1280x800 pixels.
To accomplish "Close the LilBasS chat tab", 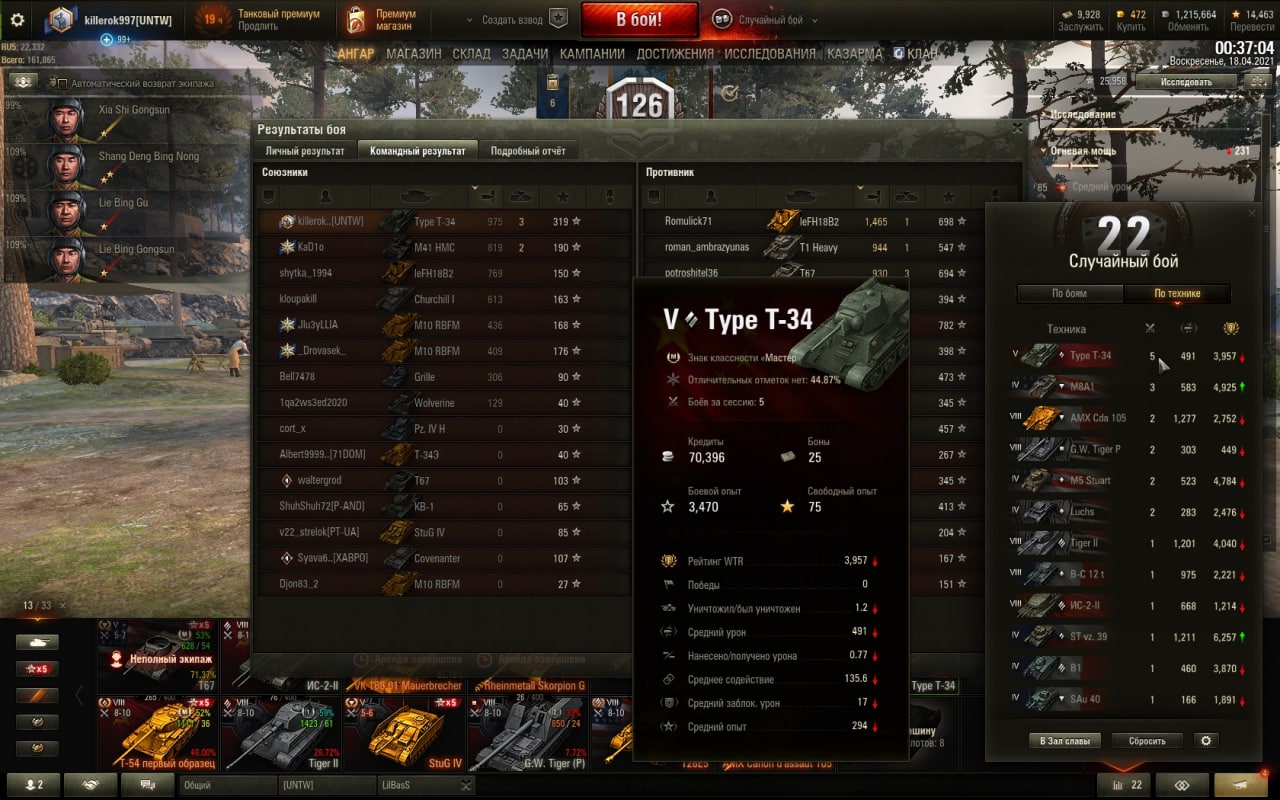I will 467,786.
